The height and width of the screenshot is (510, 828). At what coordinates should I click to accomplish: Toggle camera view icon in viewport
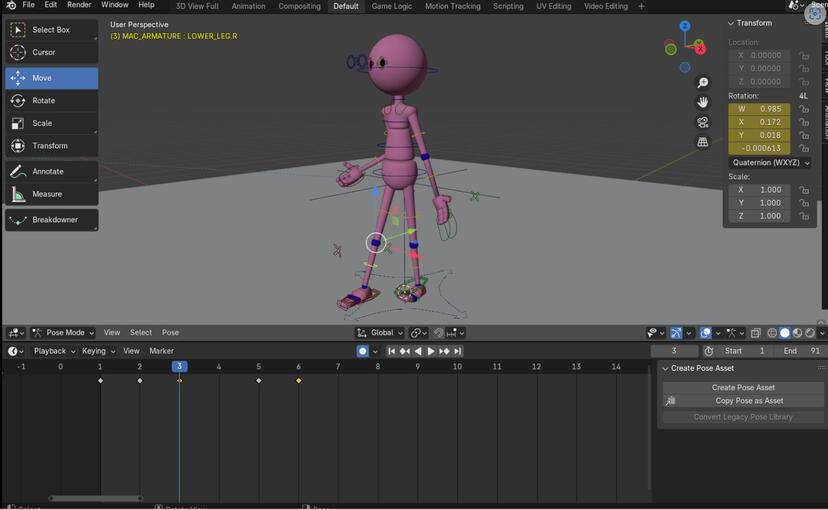(x=703, y=122)
